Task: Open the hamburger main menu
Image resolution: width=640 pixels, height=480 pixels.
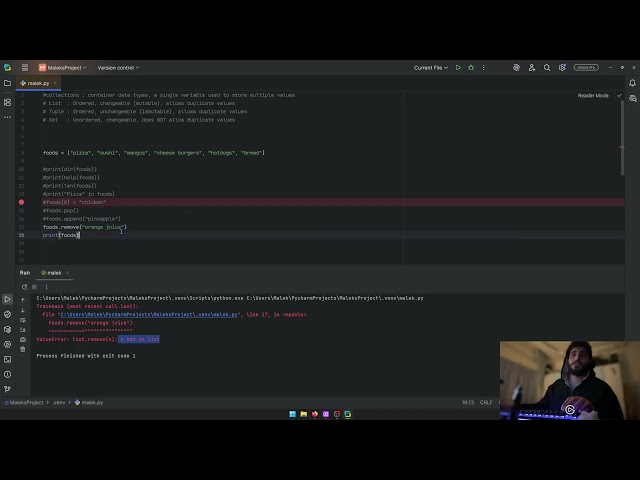Action: [25, 67]
